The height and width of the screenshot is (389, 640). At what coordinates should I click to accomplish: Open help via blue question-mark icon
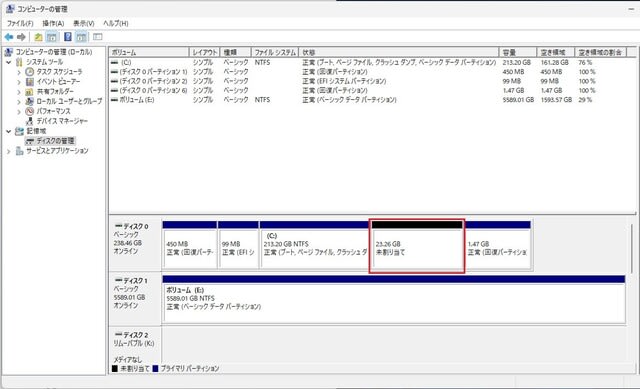pos(68,37)
